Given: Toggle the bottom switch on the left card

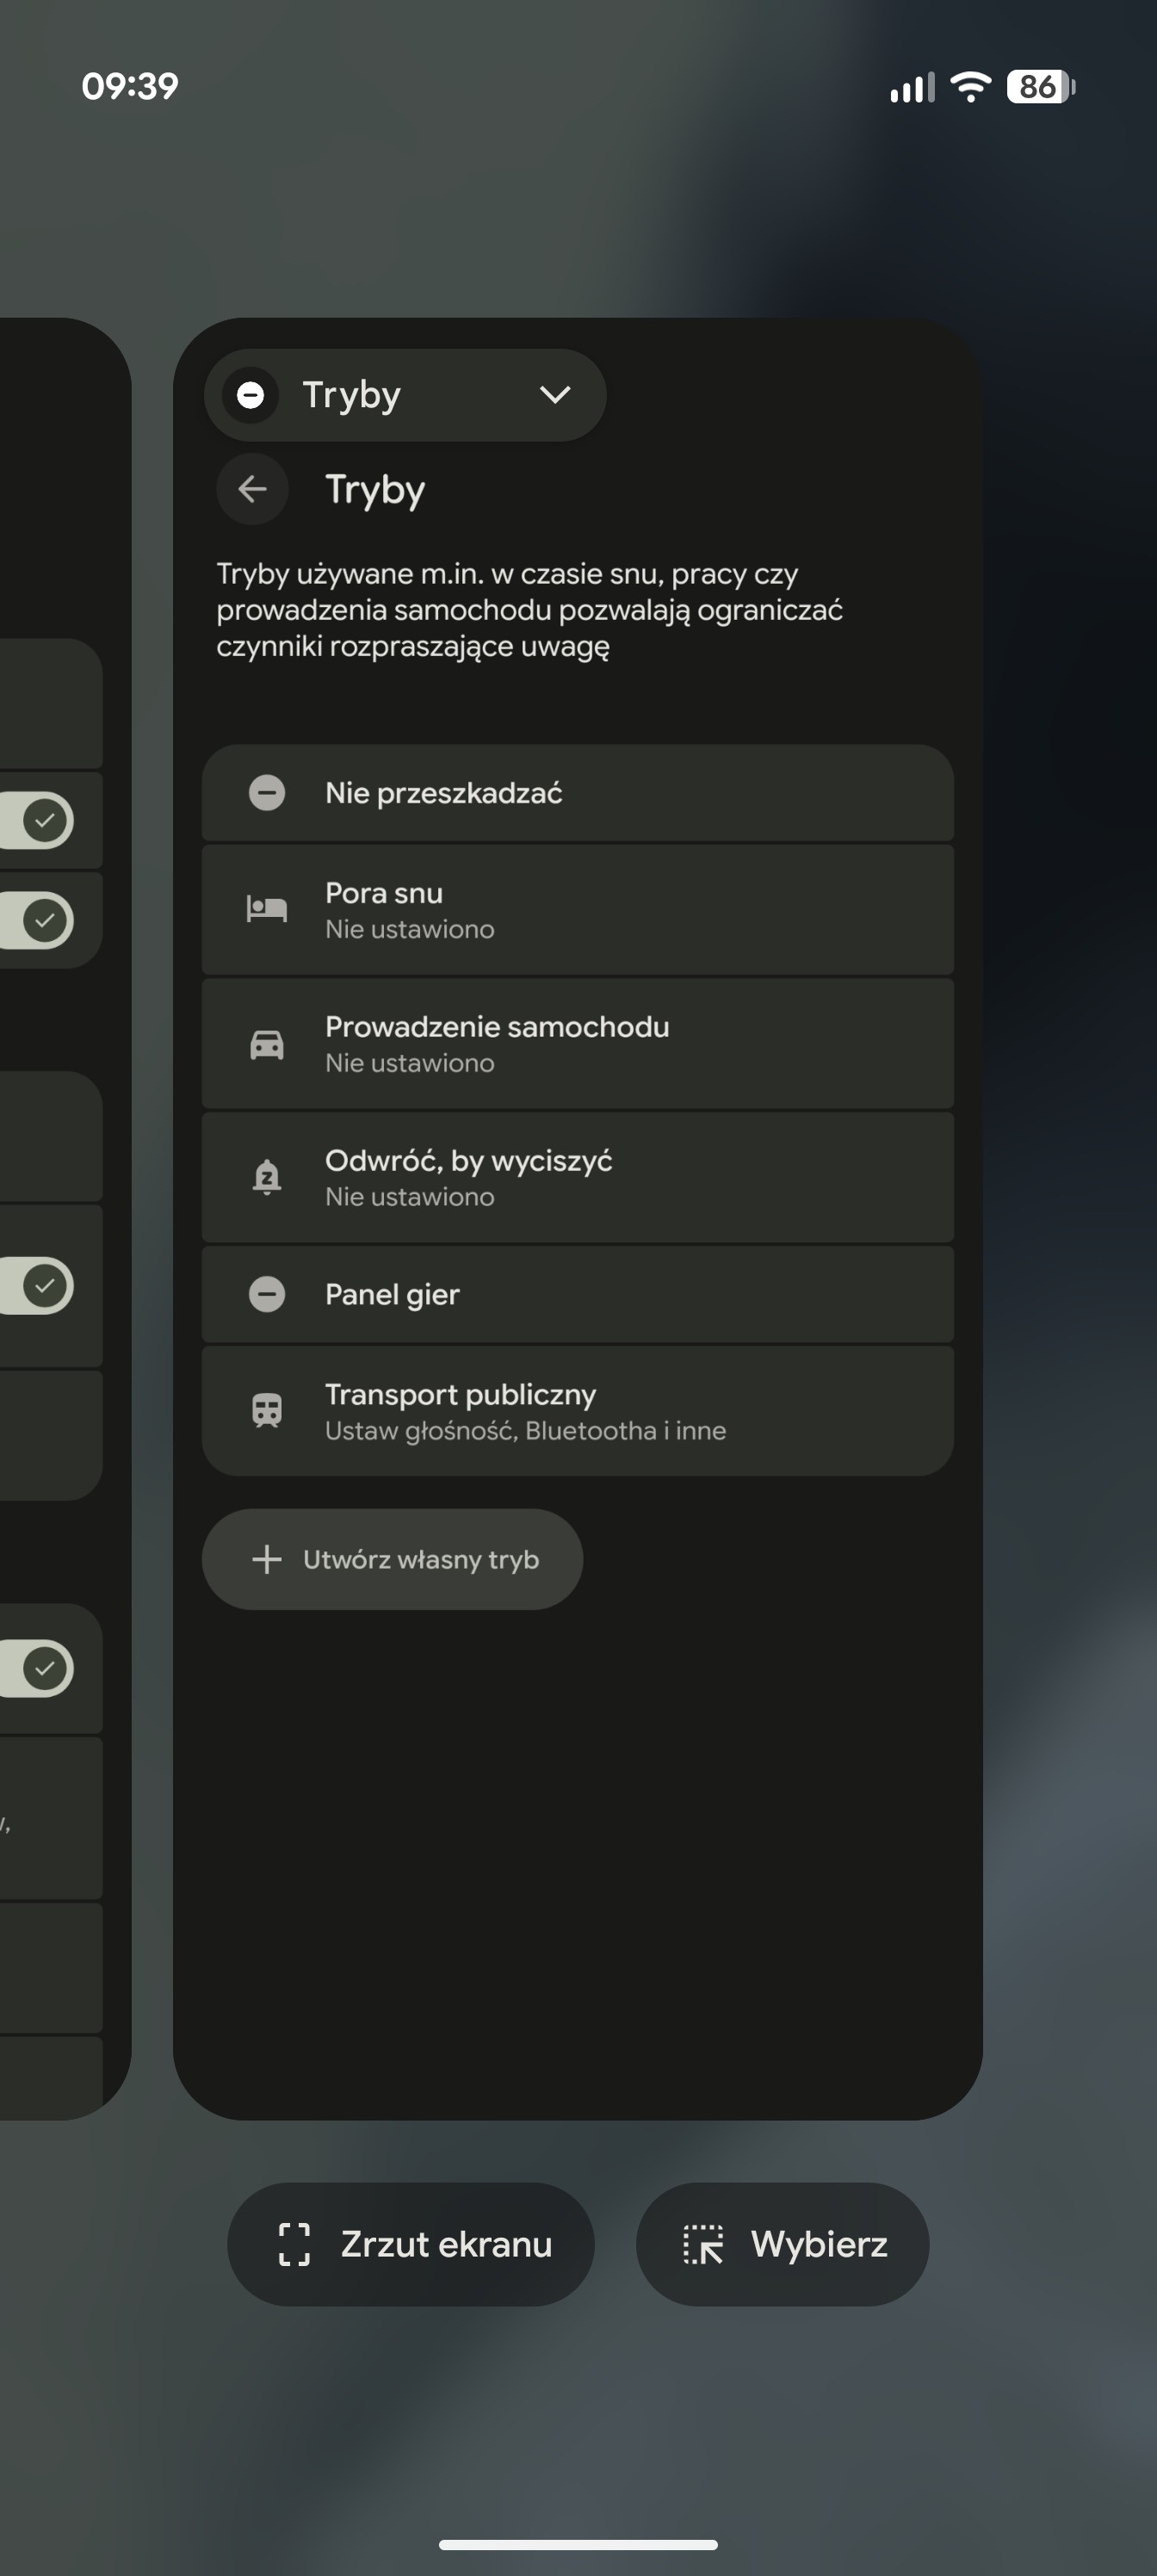Looking at the screenshot, I should click(35, 1668).
